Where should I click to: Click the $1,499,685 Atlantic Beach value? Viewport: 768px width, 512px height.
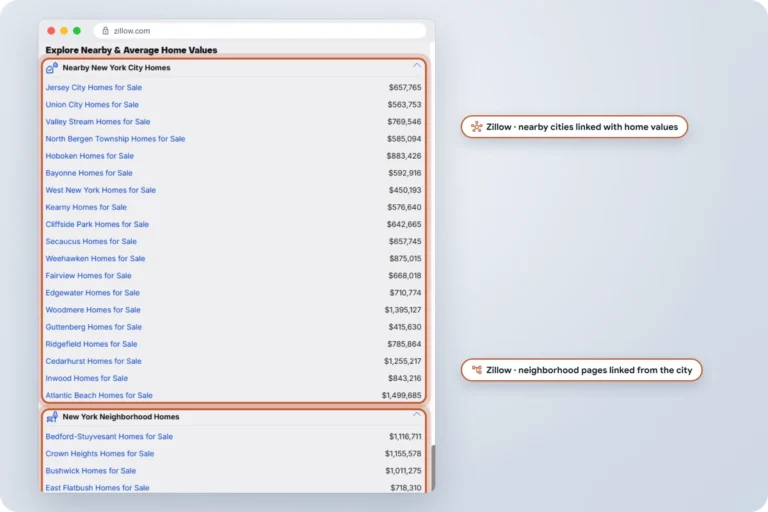click(402, 395)
